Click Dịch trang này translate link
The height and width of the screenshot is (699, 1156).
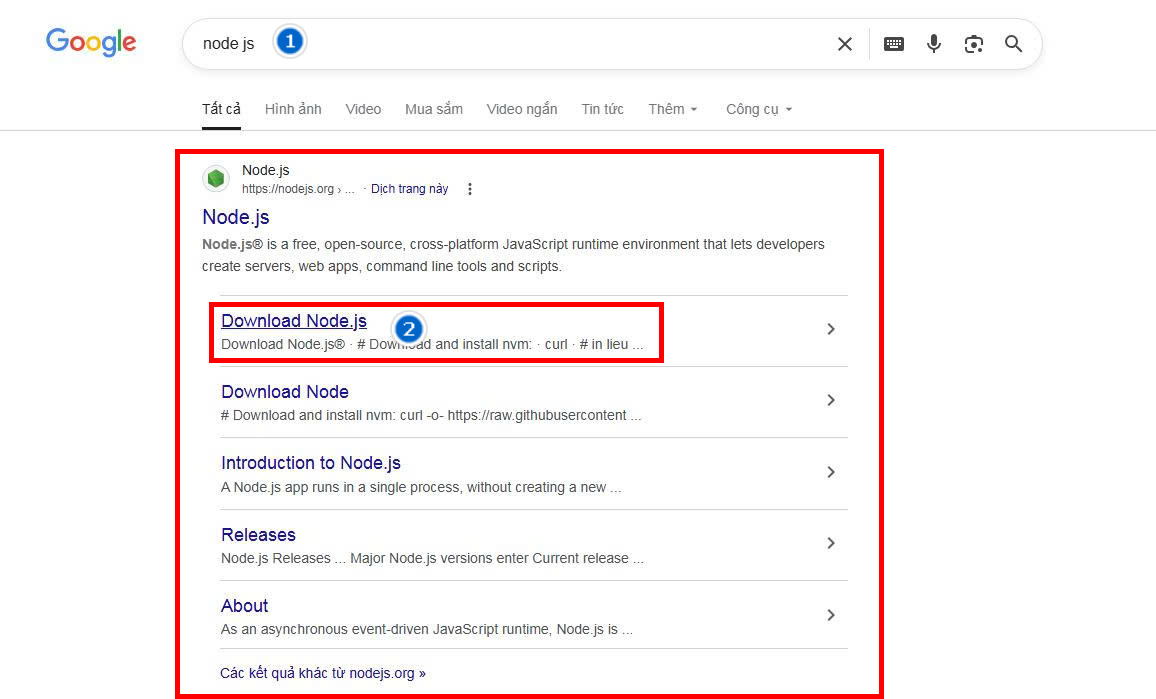point(409,189)
